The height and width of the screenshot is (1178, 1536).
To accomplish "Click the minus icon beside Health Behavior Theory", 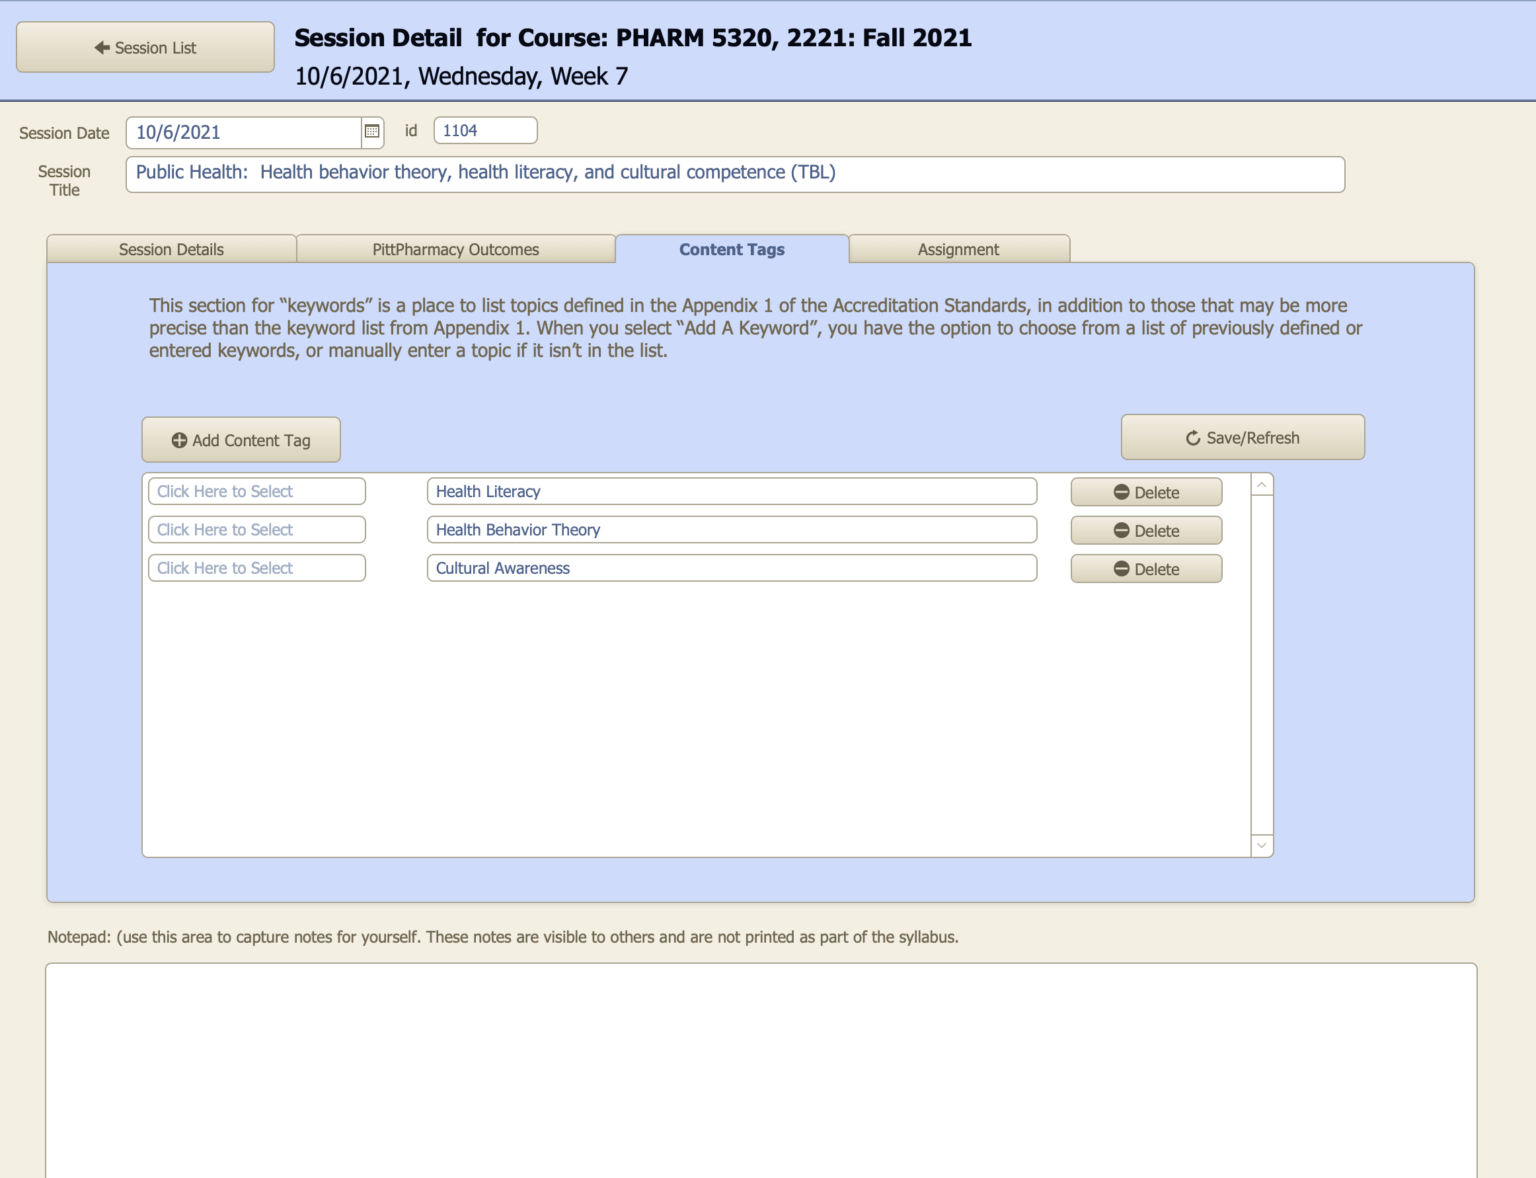I will (x=1121, y=530).
